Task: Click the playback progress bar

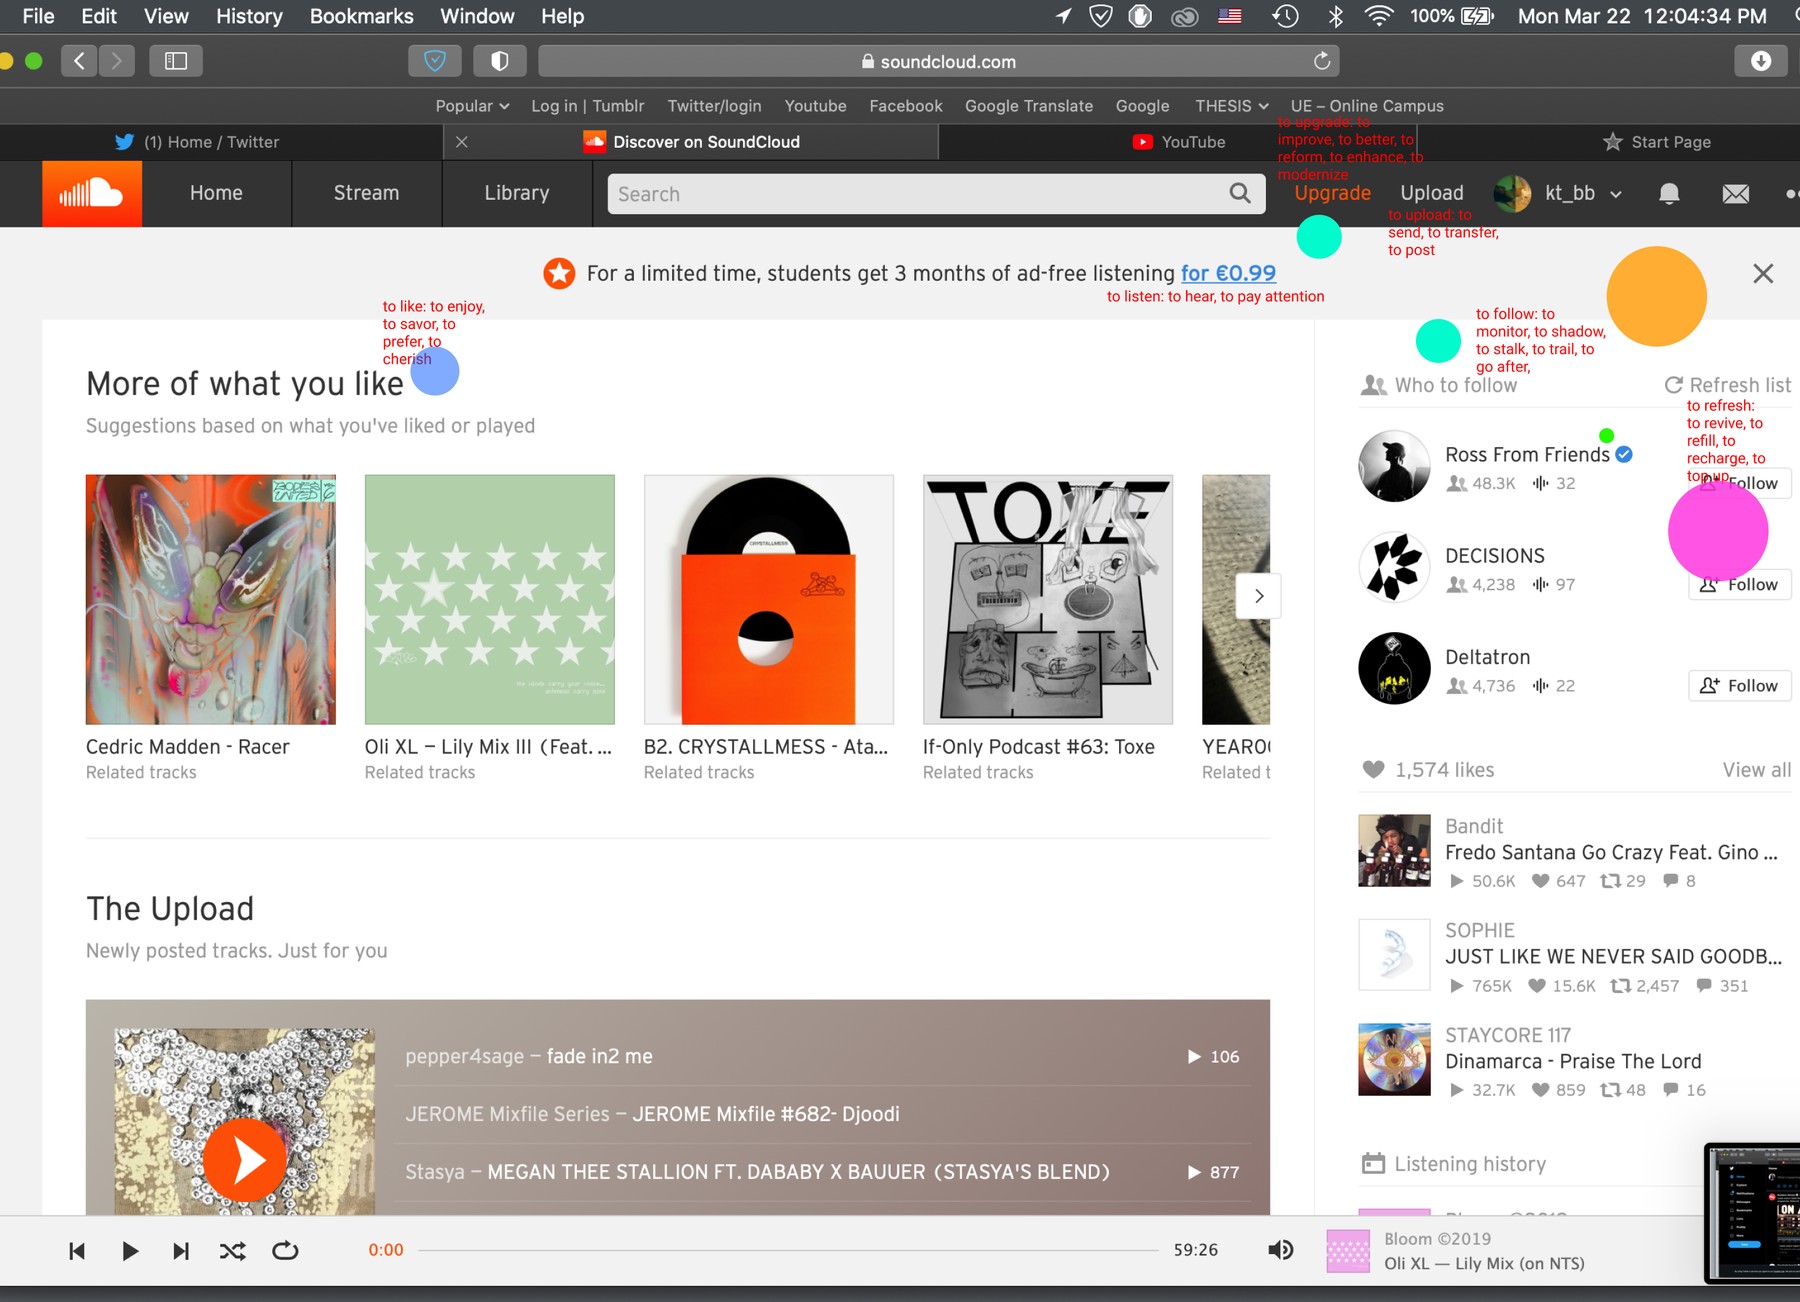Action: tap(788, 1250)
